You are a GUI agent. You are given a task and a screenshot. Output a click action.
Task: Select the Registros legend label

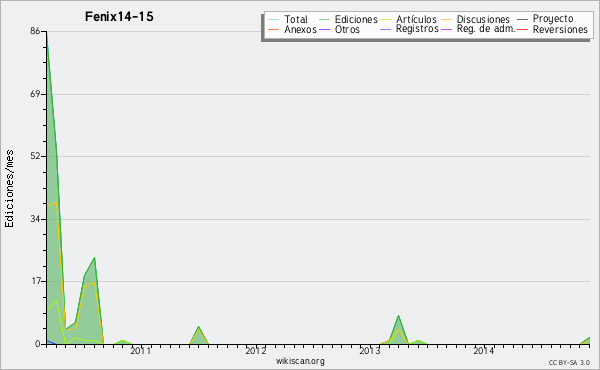[417, 29]
